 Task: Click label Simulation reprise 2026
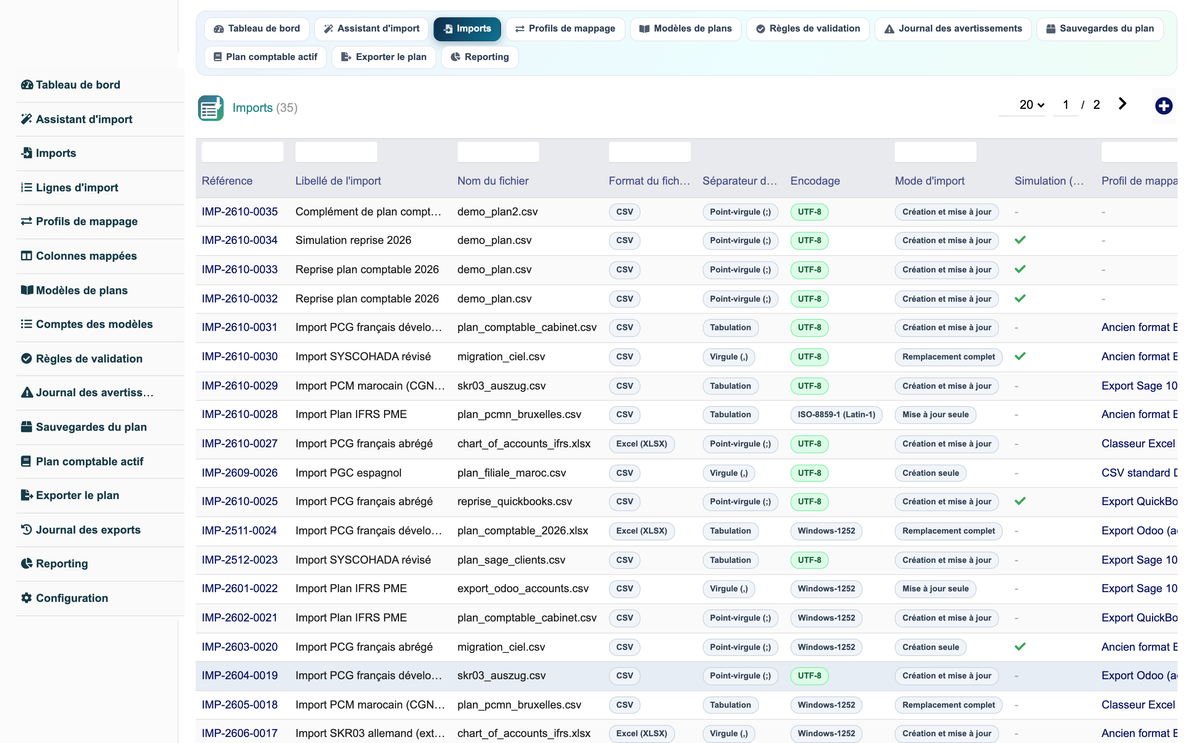pos(354,241)
